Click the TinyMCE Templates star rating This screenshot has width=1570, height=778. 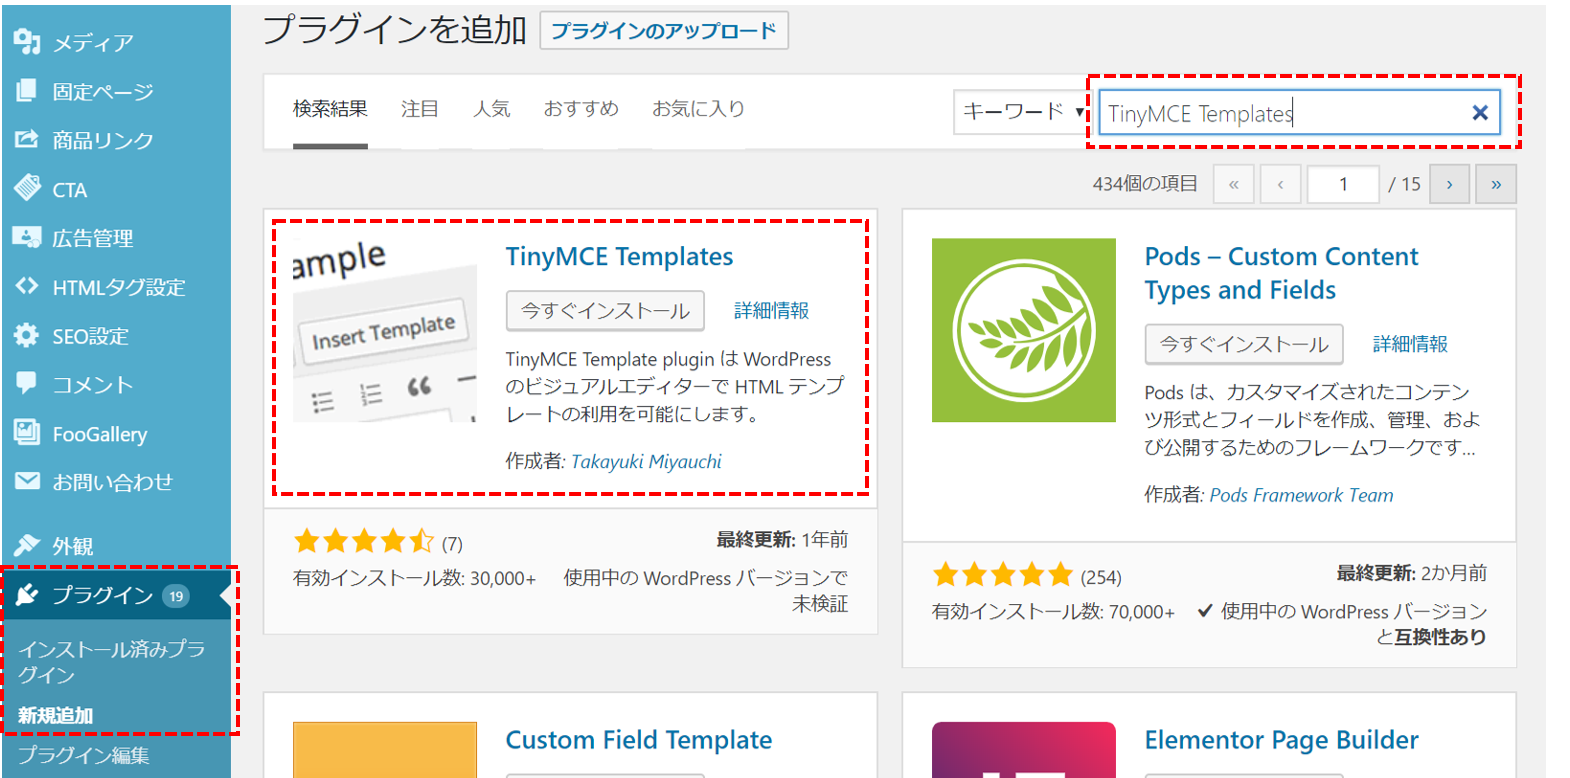tap(364, 542)
